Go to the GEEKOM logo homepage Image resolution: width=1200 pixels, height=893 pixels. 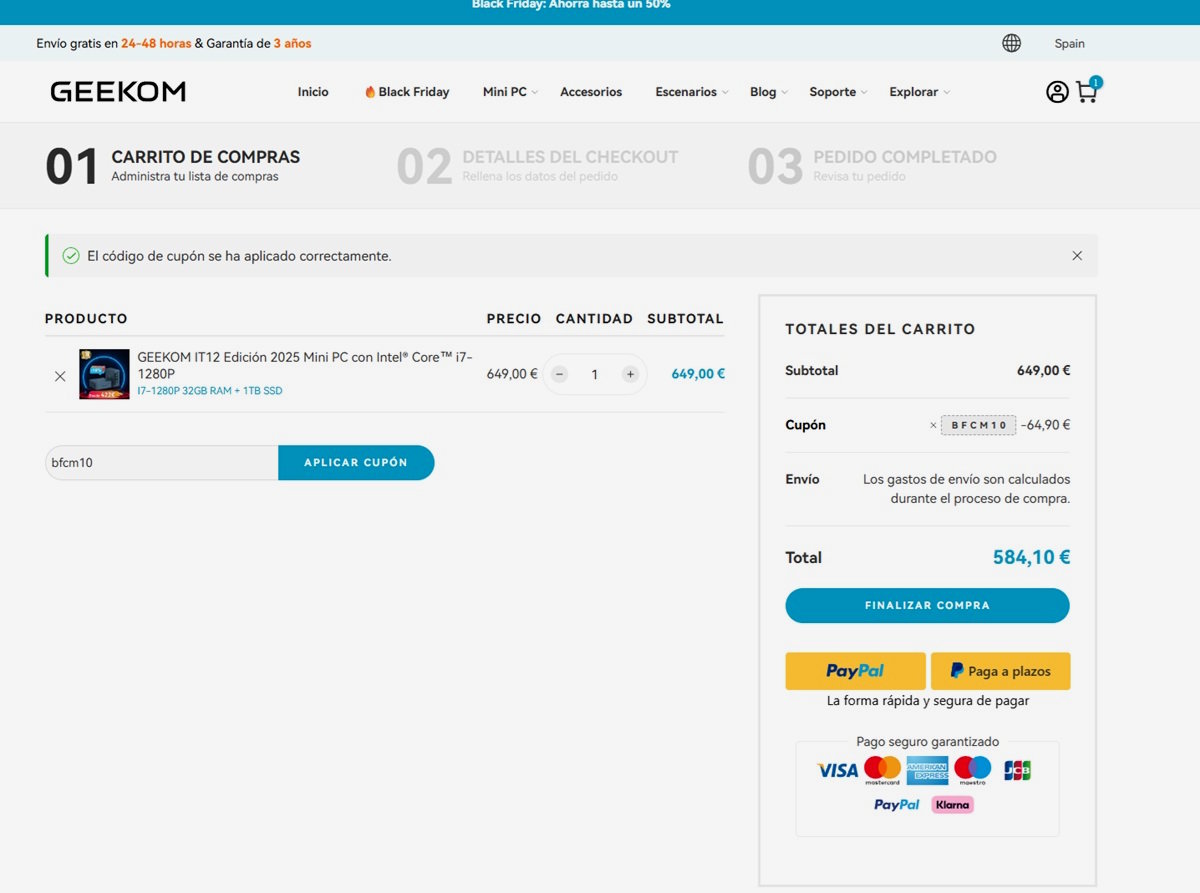(118, 92)
